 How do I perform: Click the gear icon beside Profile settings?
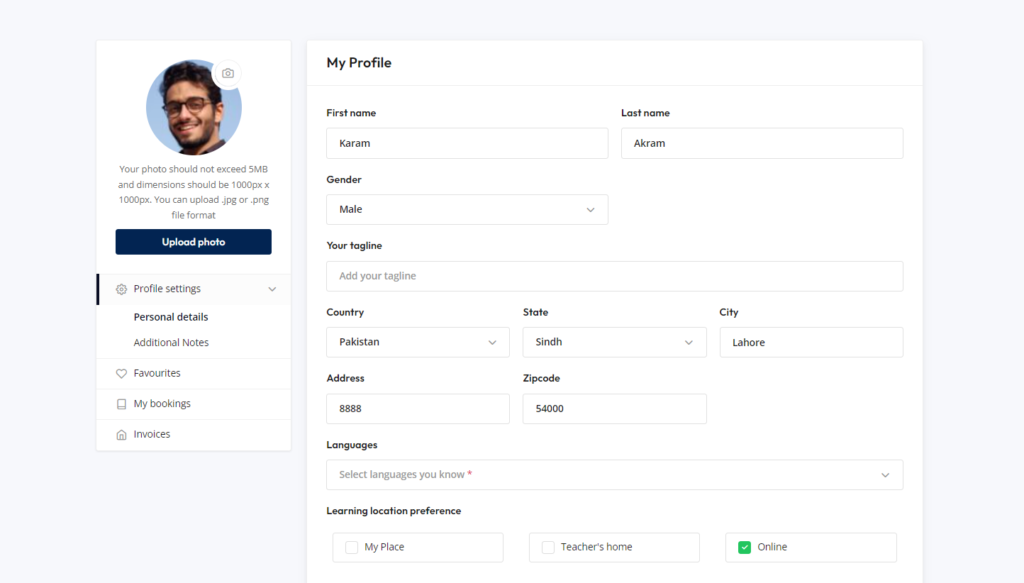(121, 289)
